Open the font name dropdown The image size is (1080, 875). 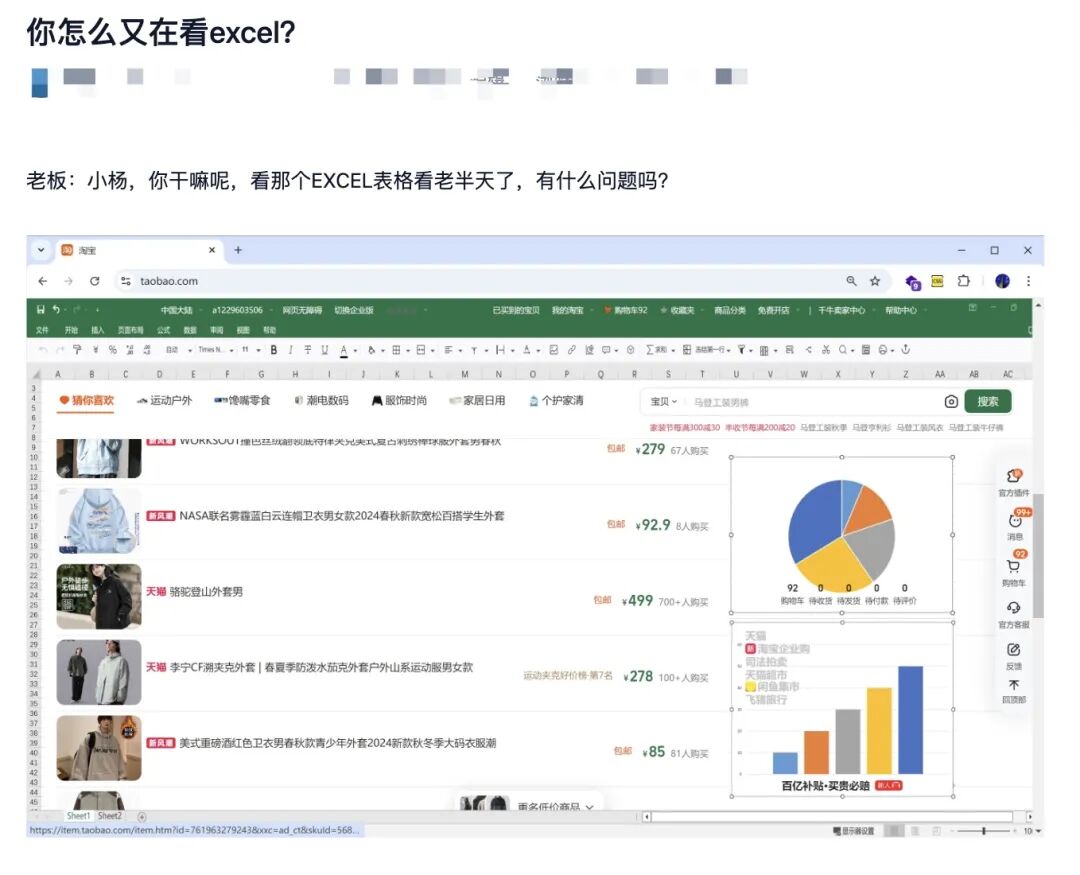tap(232, 350)
